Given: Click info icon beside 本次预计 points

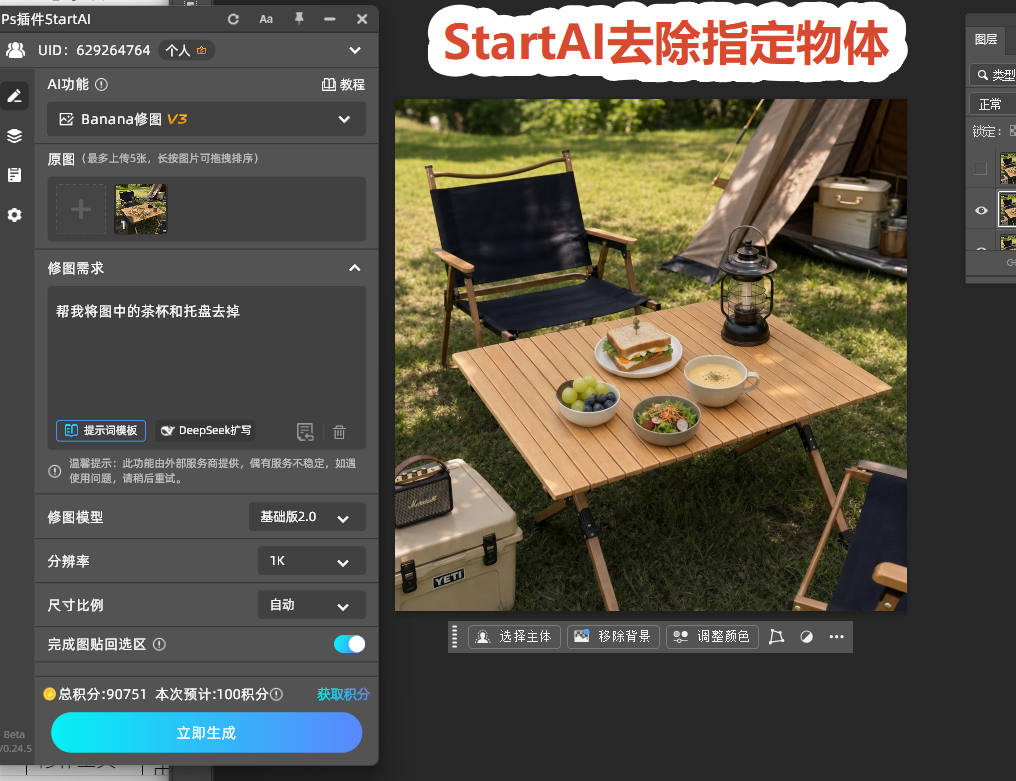Looking at the screenshot, I should 276,694.
